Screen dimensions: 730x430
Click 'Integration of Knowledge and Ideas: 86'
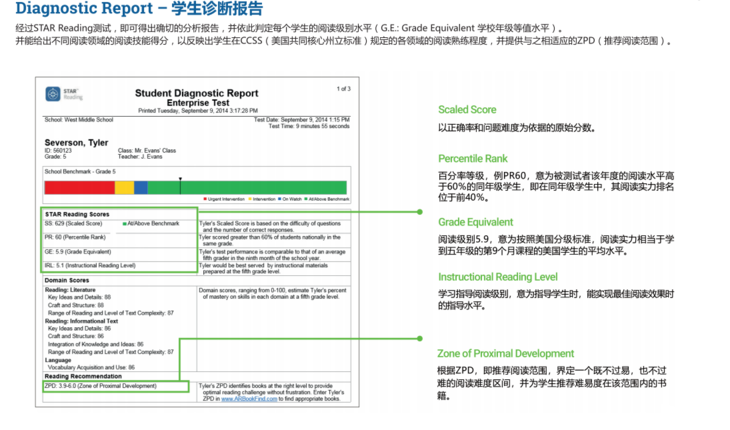click(95, 344)
